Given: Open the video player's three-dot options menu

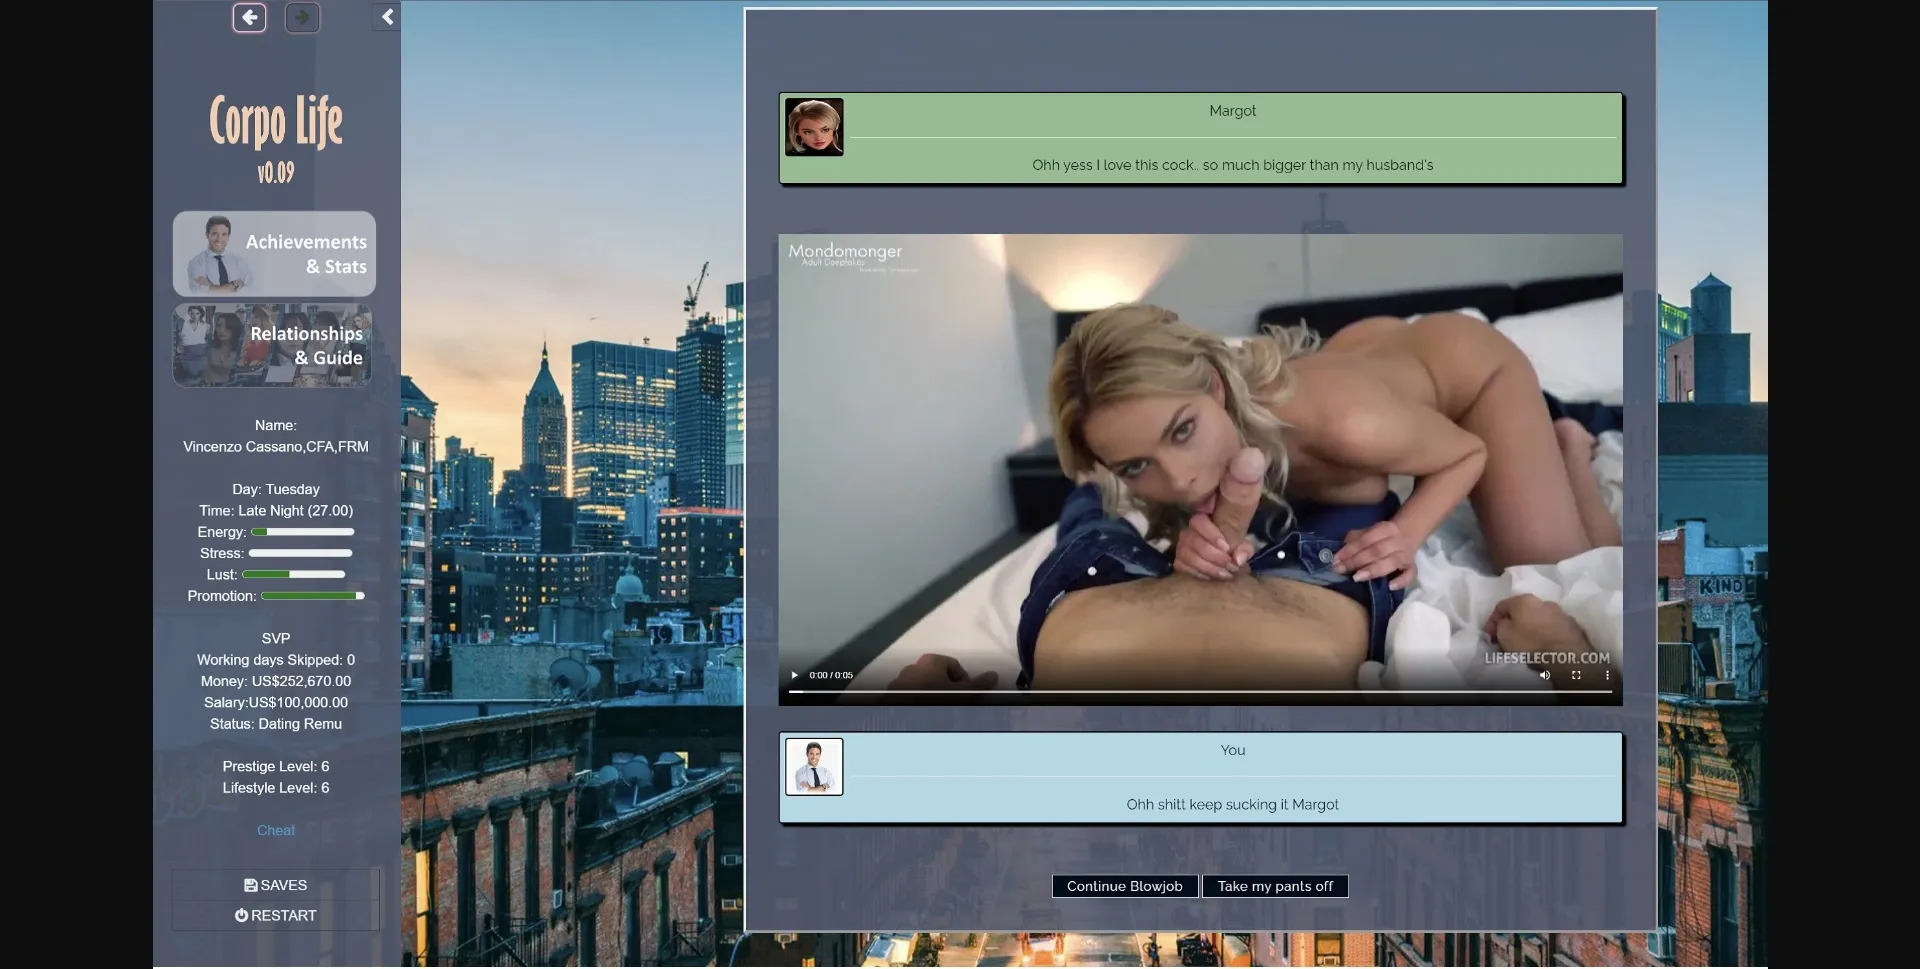Looking at the screenshot, I should point(1607,675).
